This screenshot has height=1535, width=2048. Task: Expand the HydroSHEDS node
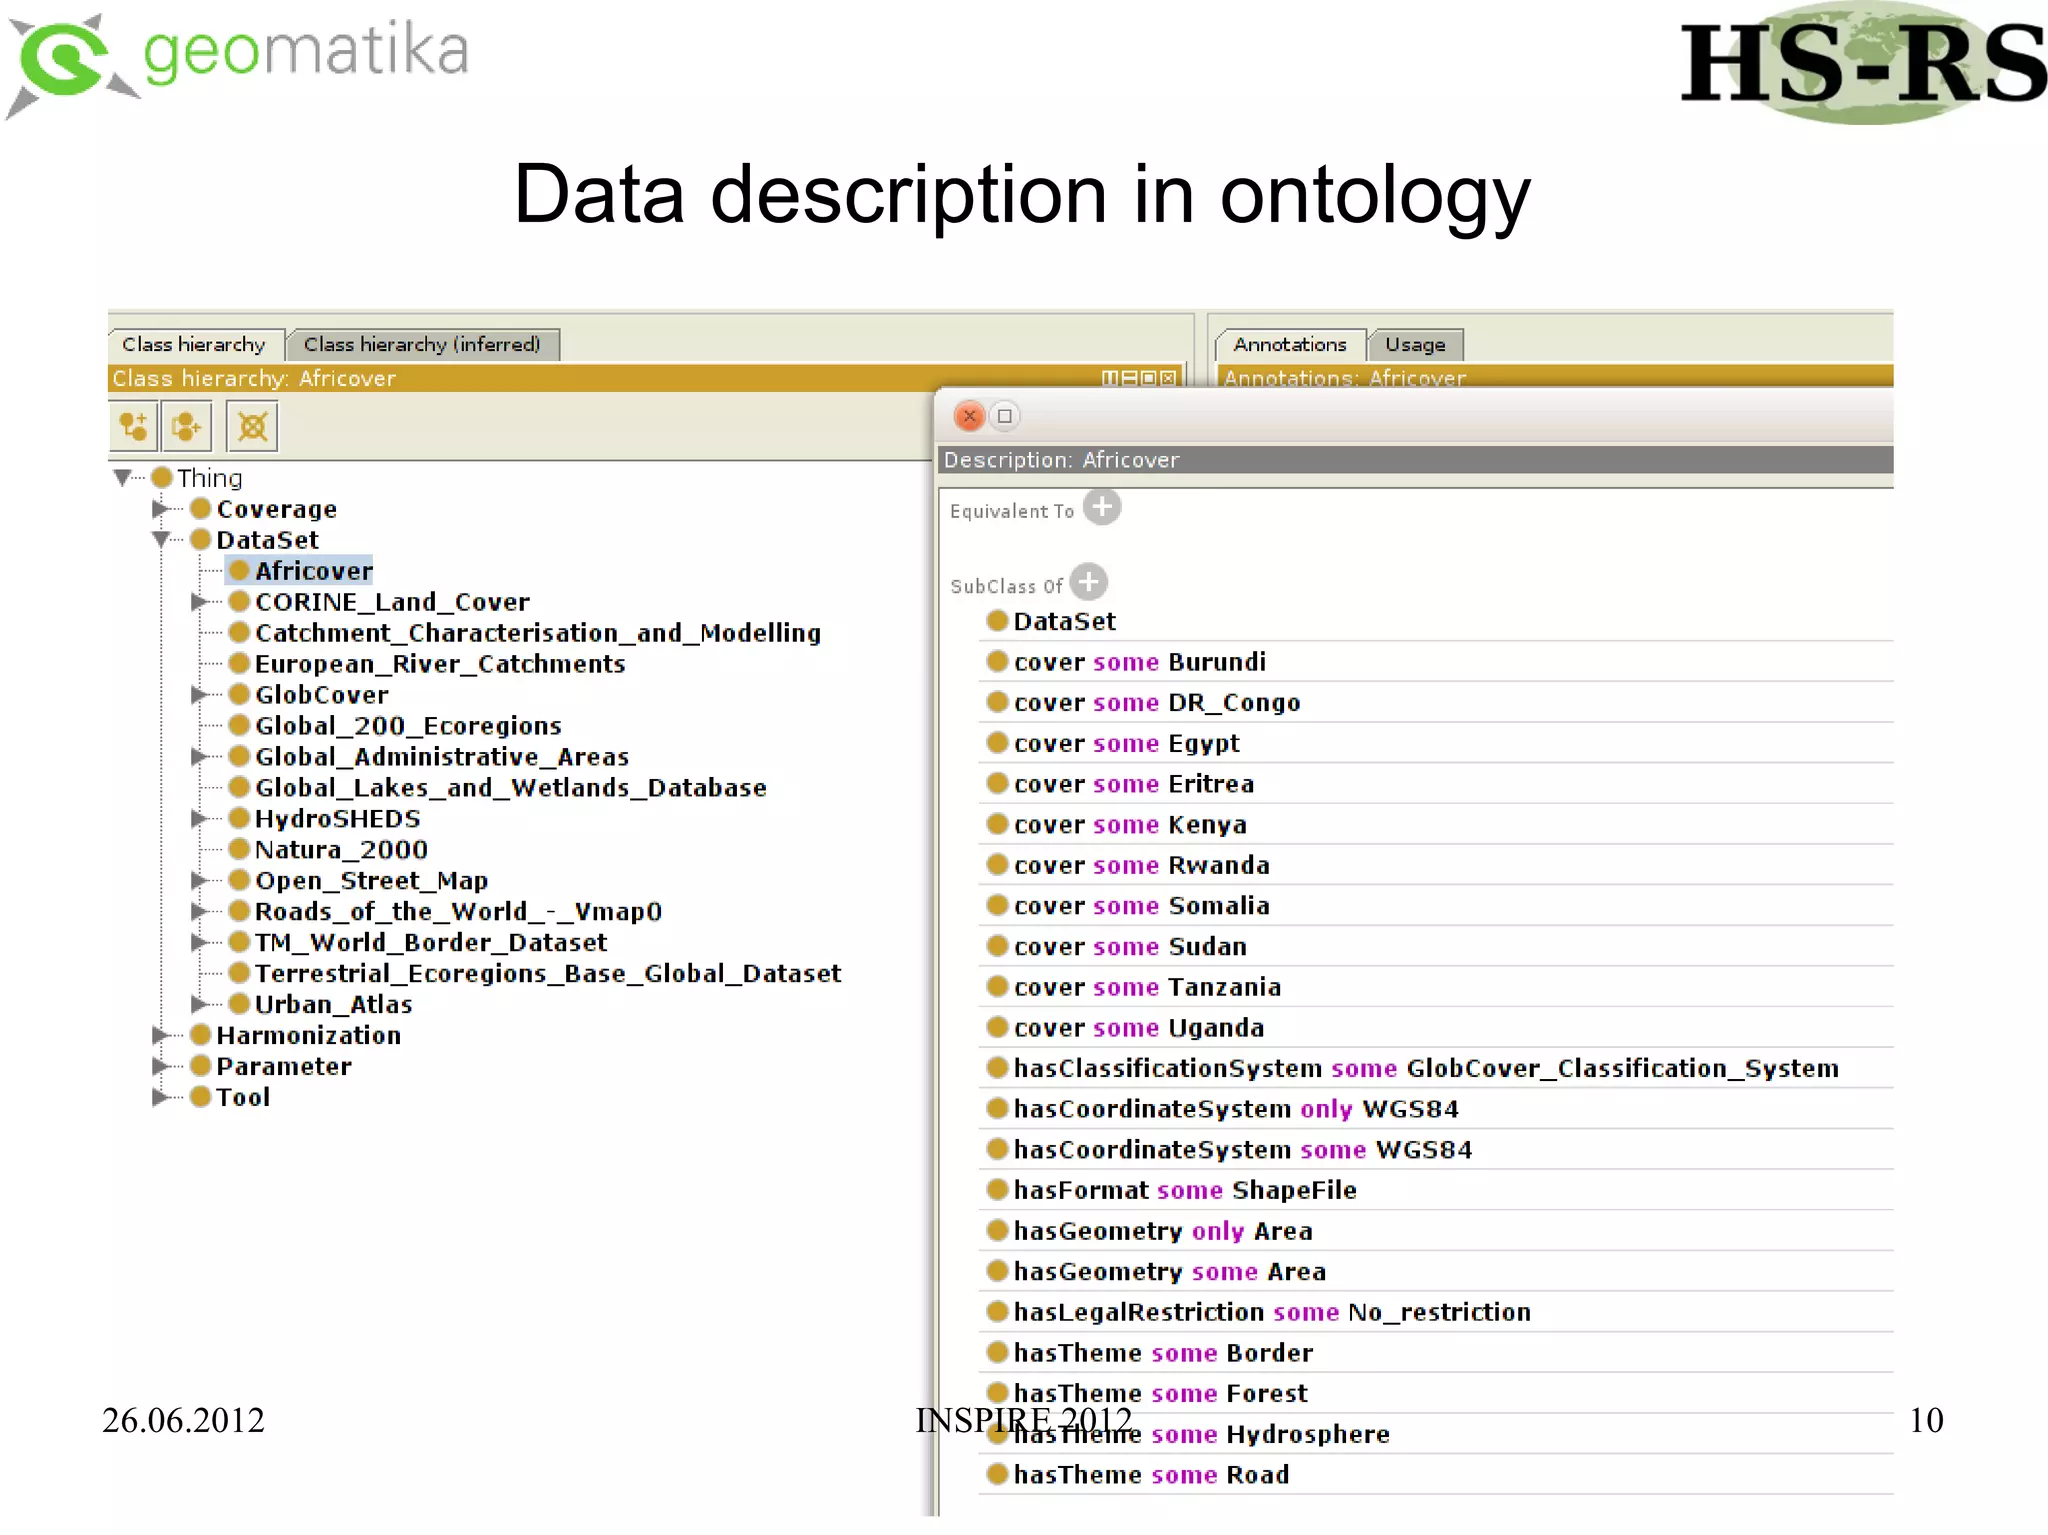[x=199, y=819]
